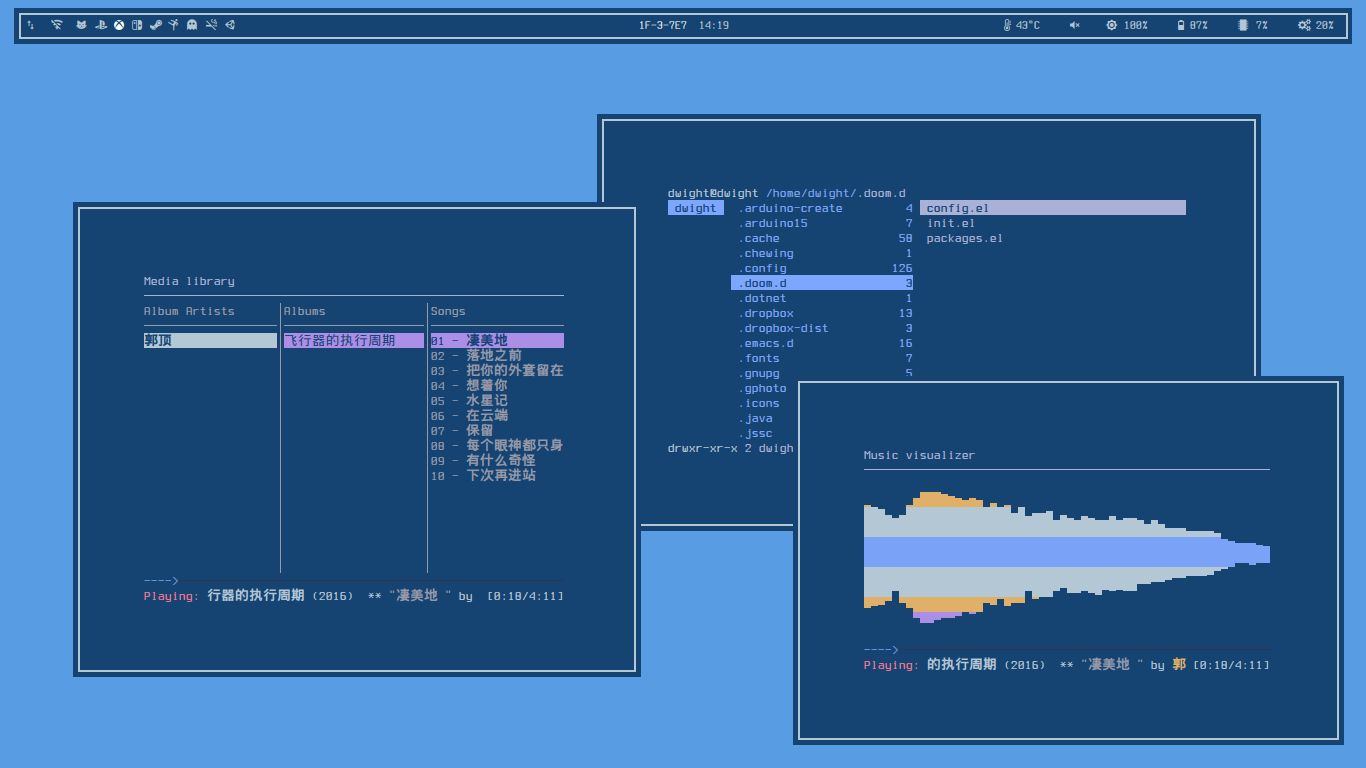Click the PlayStation workspace icon
Viewport: 1366px width, 768px height.
pos(101,25)
